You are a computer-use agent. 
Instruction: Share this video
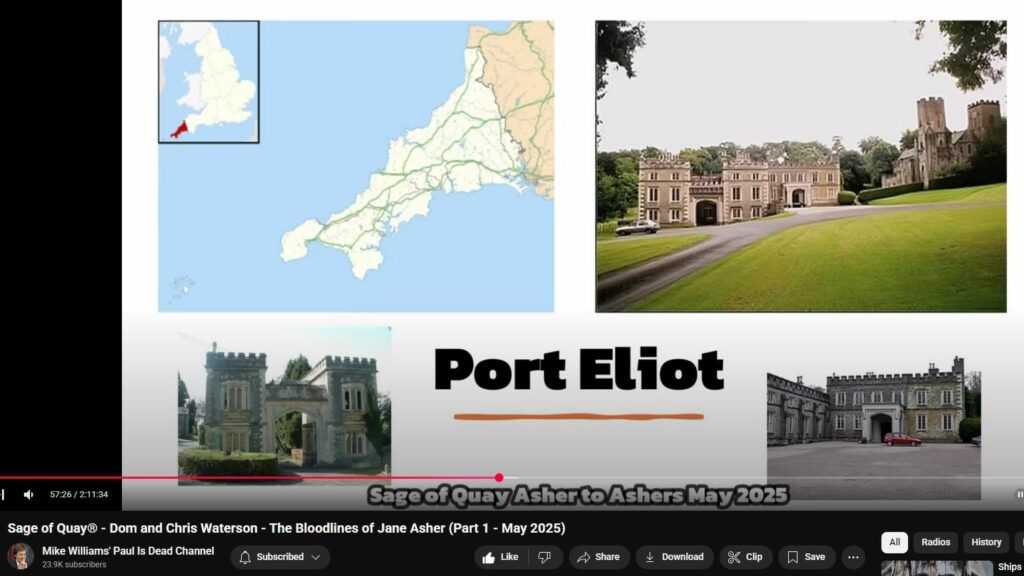pos(598,557)
